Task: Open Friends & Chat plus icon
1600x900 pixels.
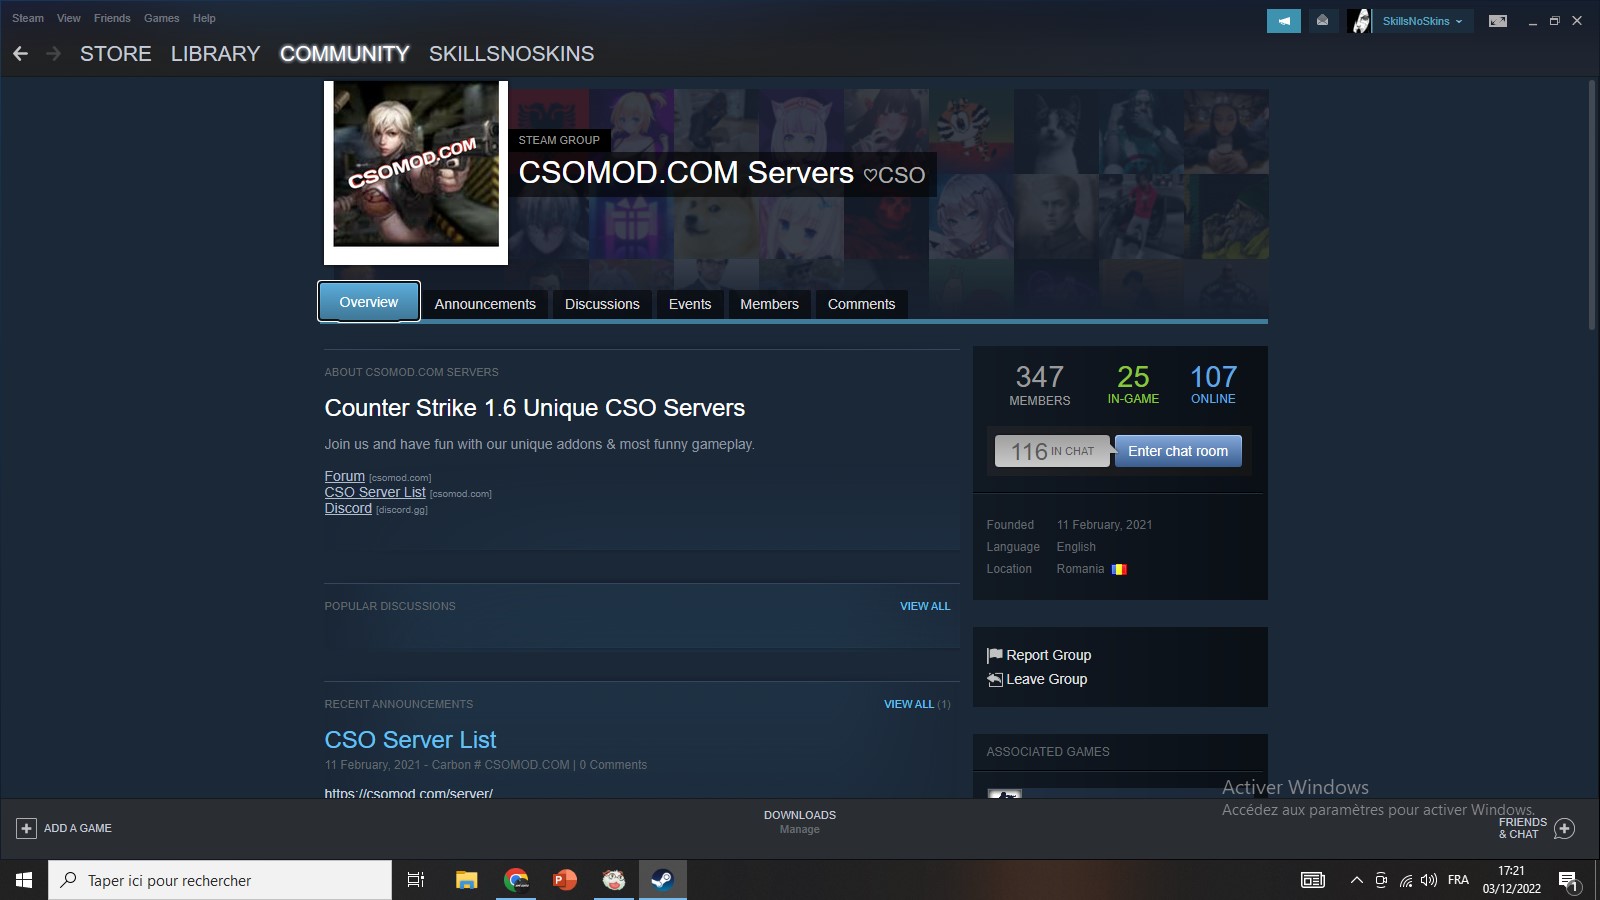Action: tap(1565, 828)
